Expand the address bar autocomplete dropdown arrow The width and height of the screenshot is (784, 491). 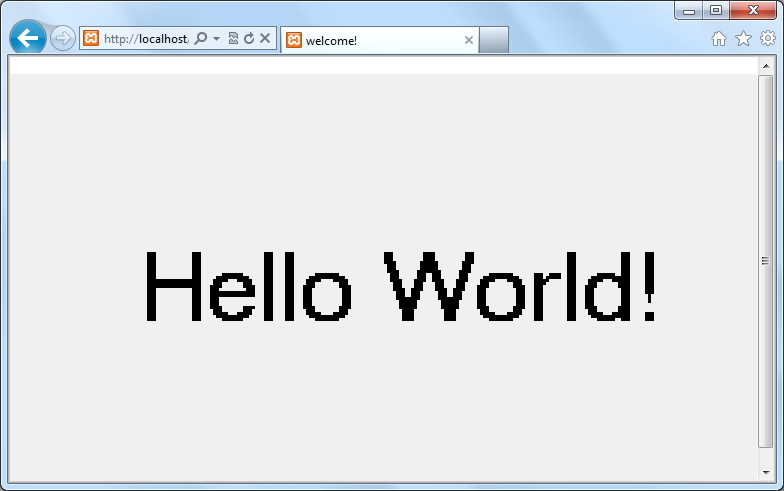tap(216, 39)
